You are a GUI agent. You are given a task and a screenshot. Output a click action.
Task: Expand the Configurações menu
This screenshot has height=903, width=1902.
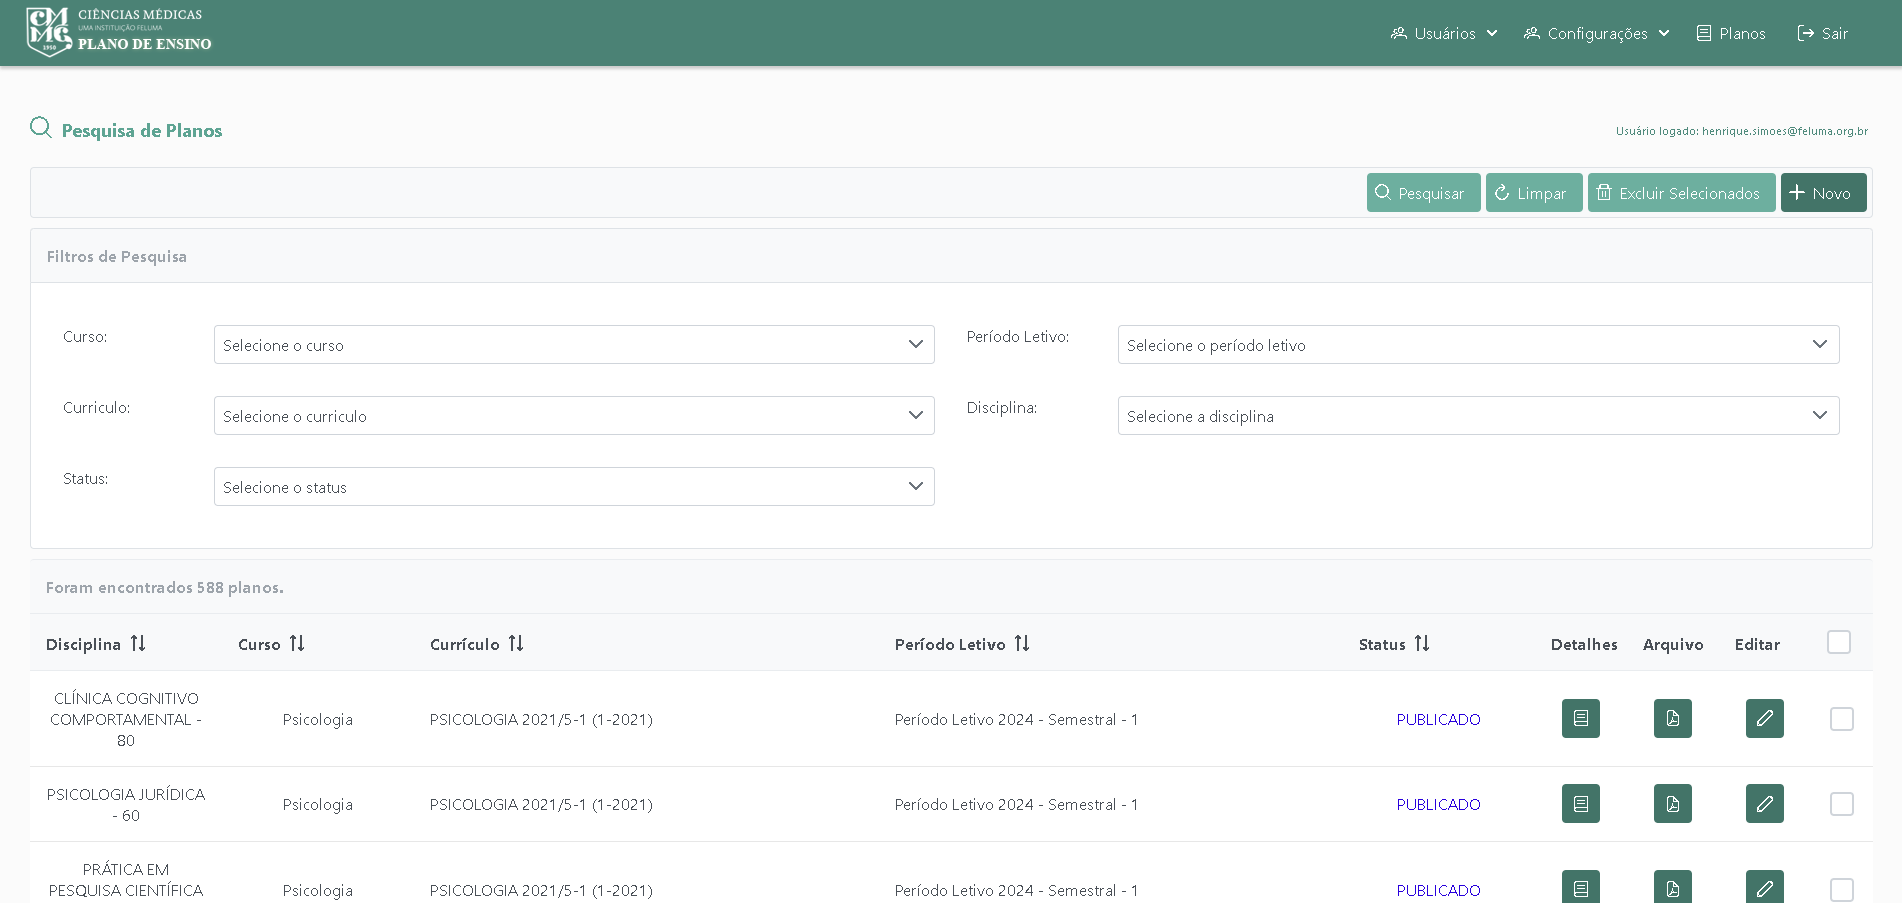(x=1596, y=33)
